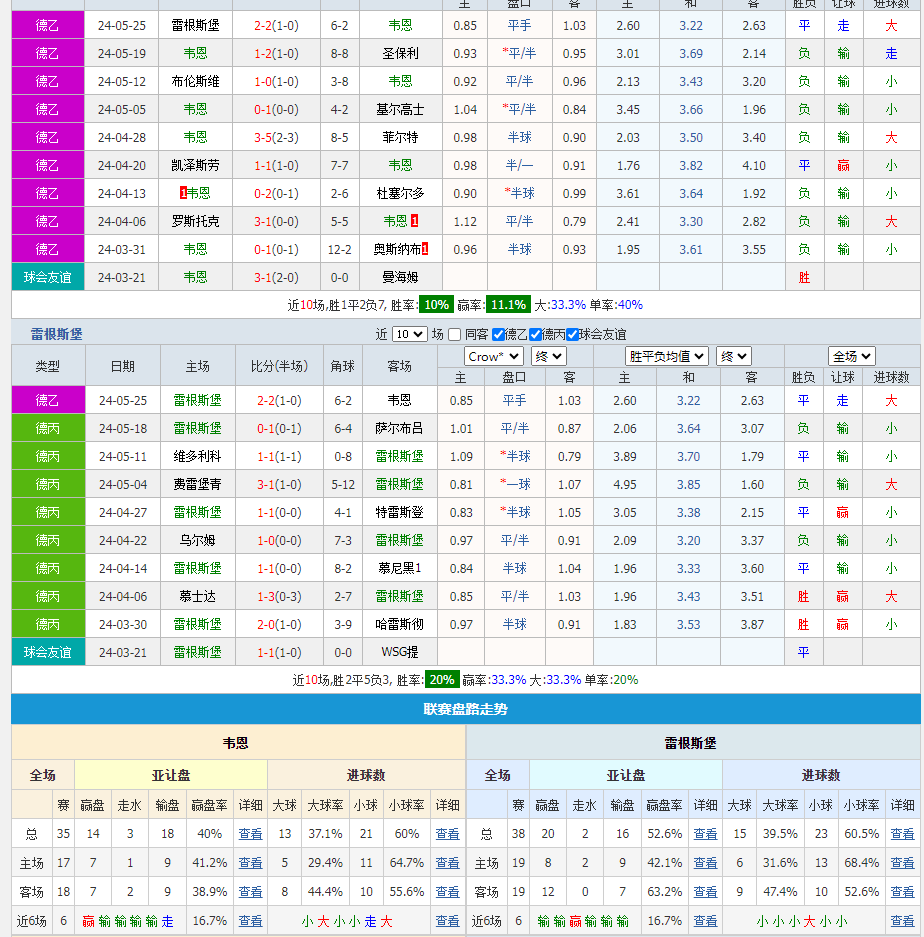Viewport: 924px width, 937px height.
Task: Open the recent matches count dropdown showing 10
Action: point(409,335)
